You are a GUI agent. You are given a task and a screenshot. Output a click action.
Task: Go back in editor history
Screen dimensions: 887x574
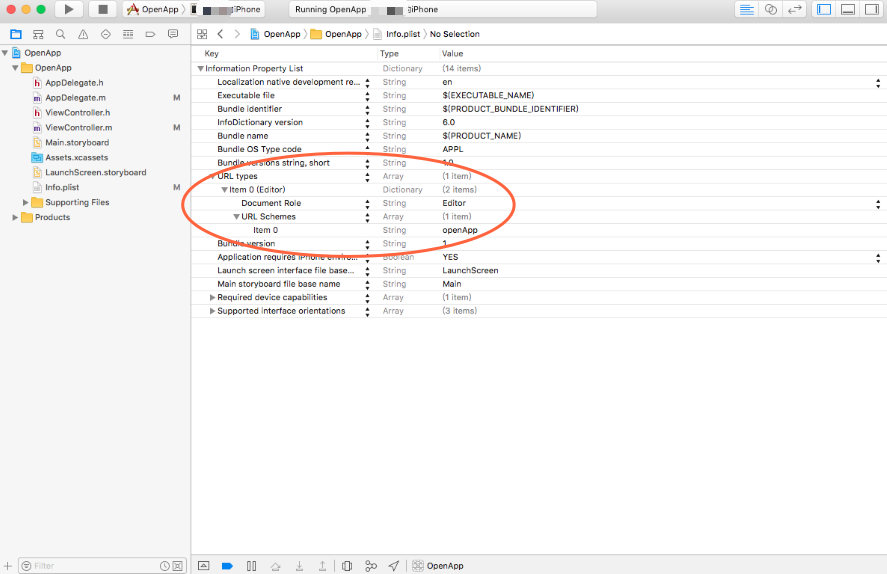point(220,34)
